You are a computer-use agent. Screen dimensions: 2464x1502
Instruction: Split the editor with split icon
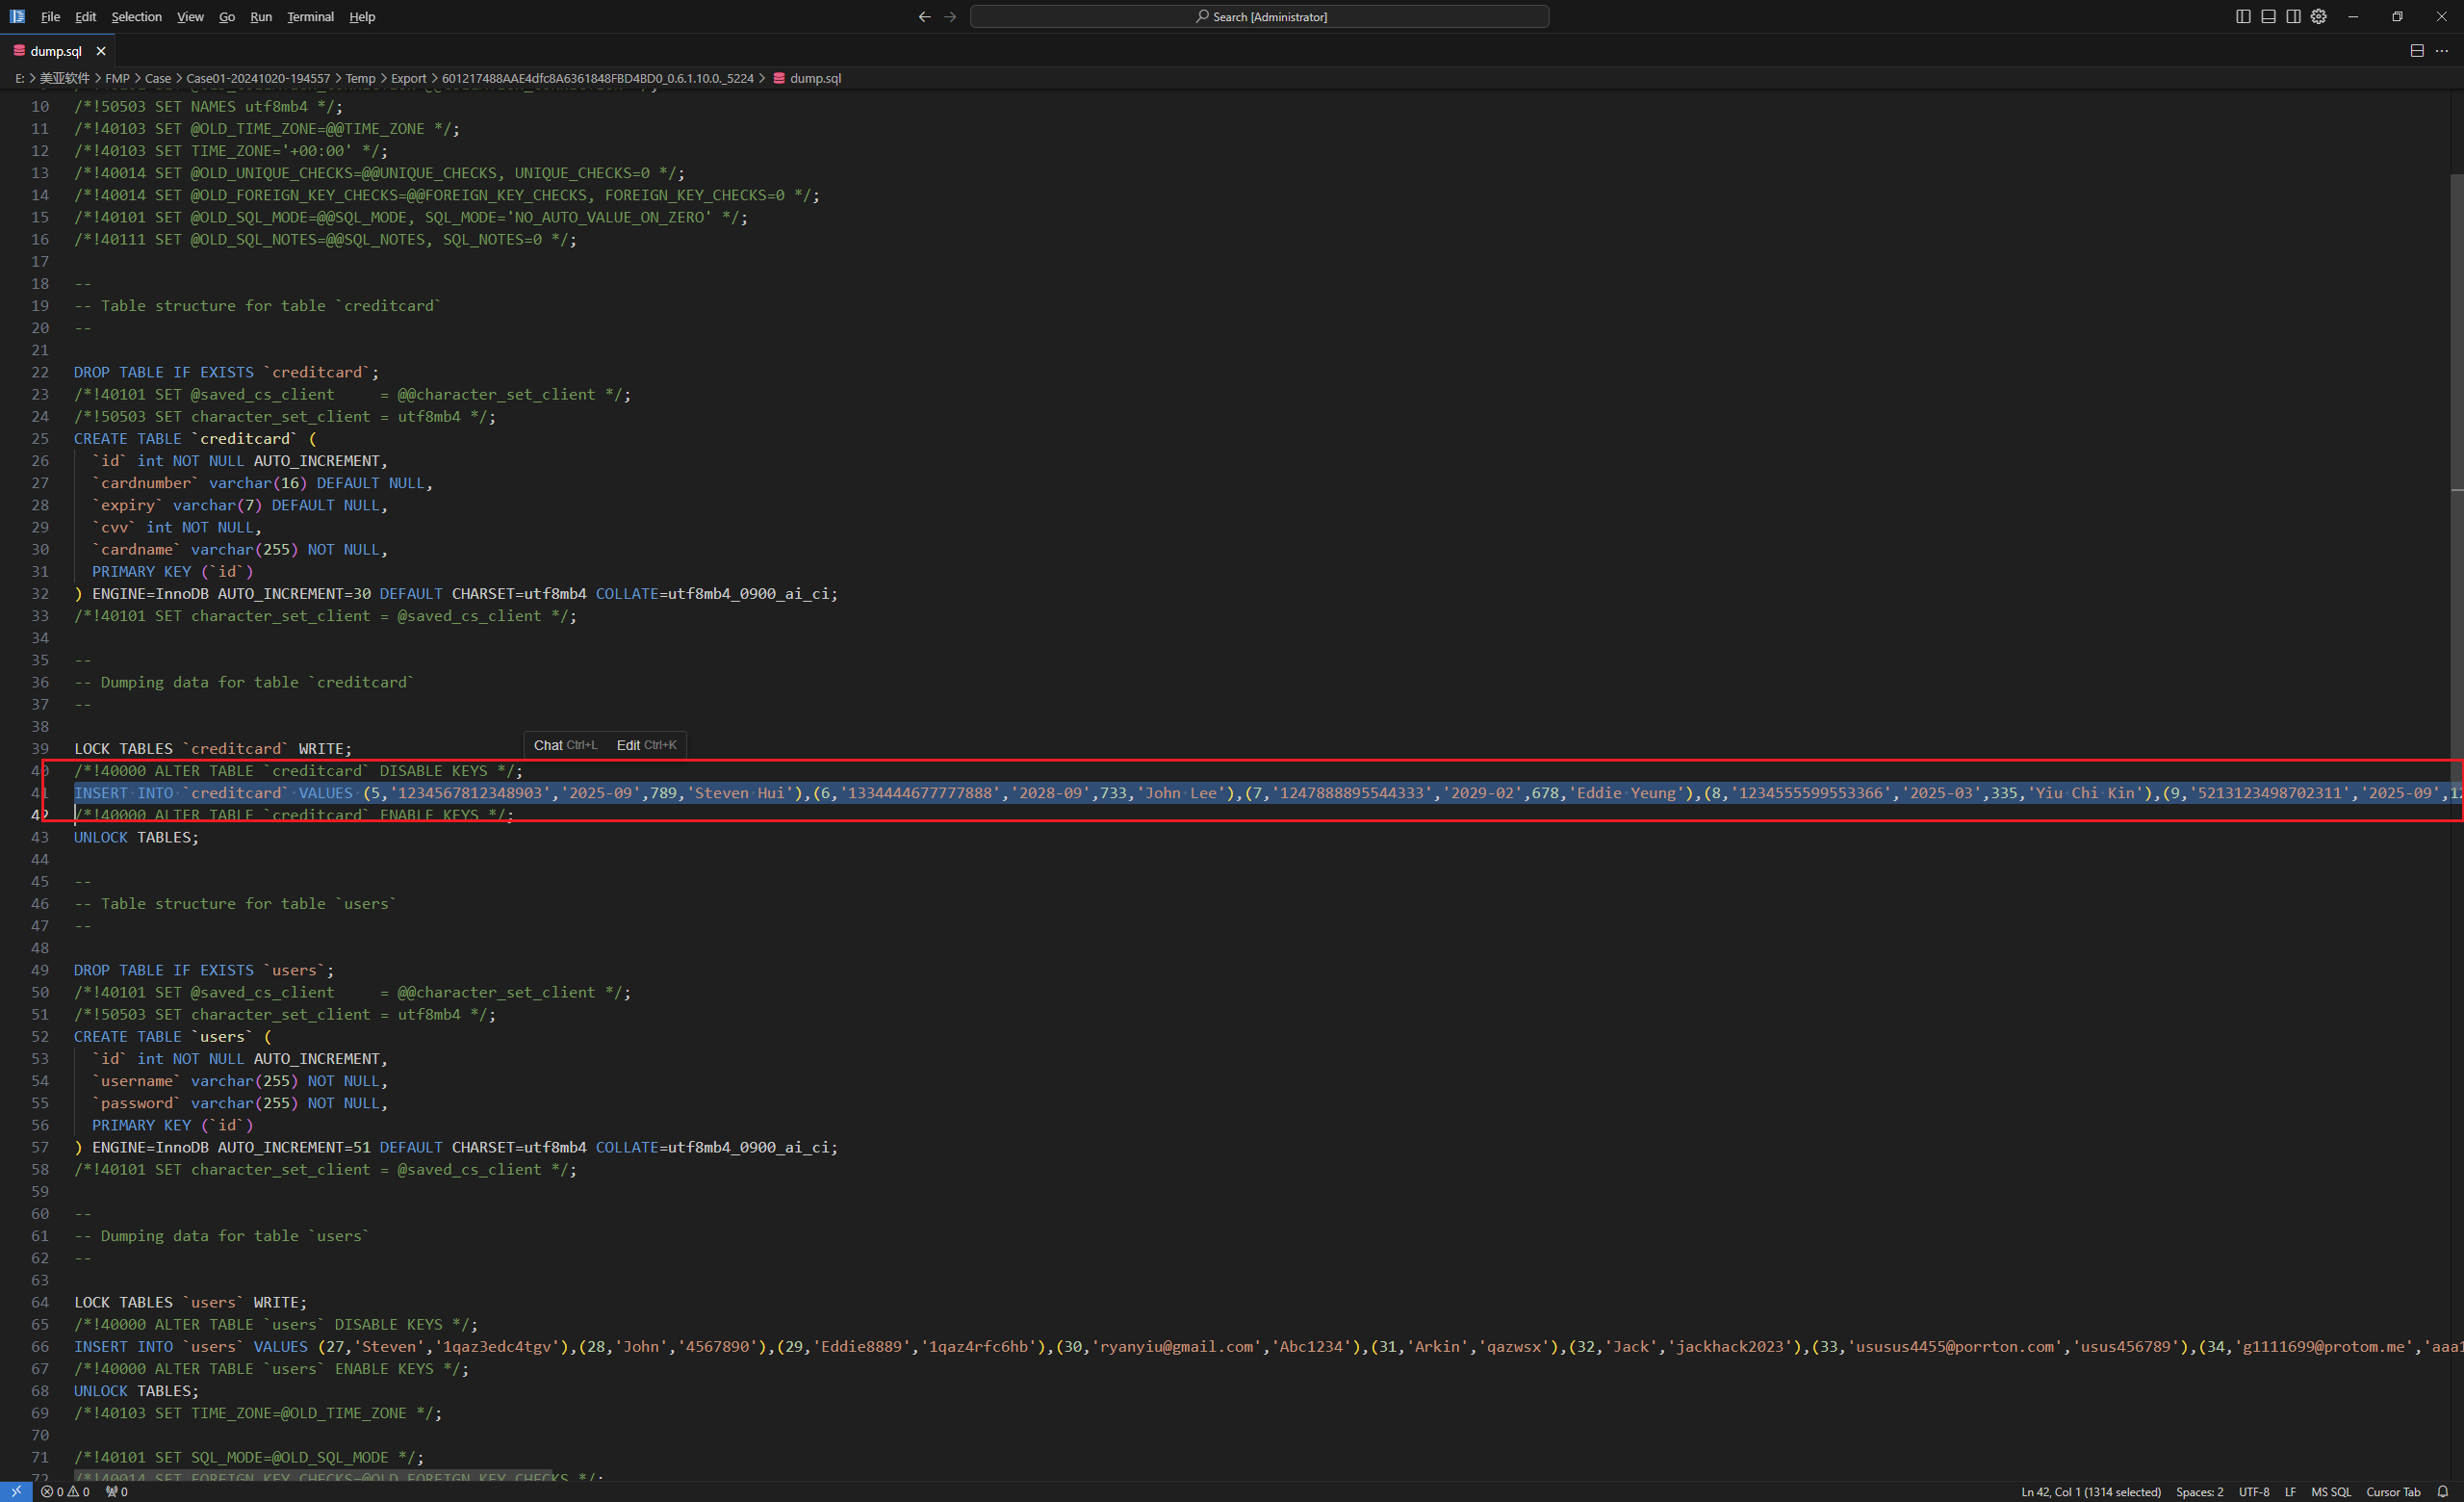pyautogui.click(x=2416, y=51)
